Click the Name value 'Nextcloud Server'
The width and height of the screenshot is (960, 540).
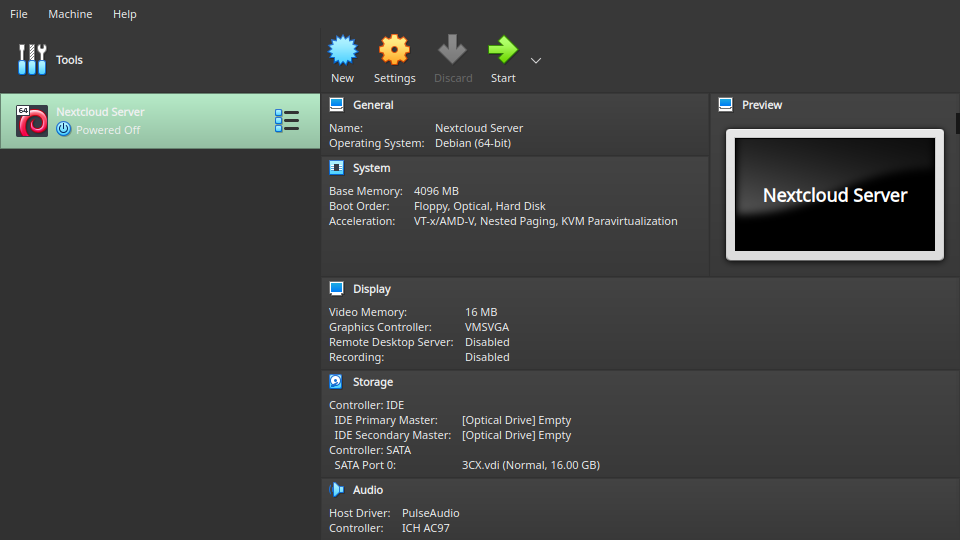click(x=479, y=128)
